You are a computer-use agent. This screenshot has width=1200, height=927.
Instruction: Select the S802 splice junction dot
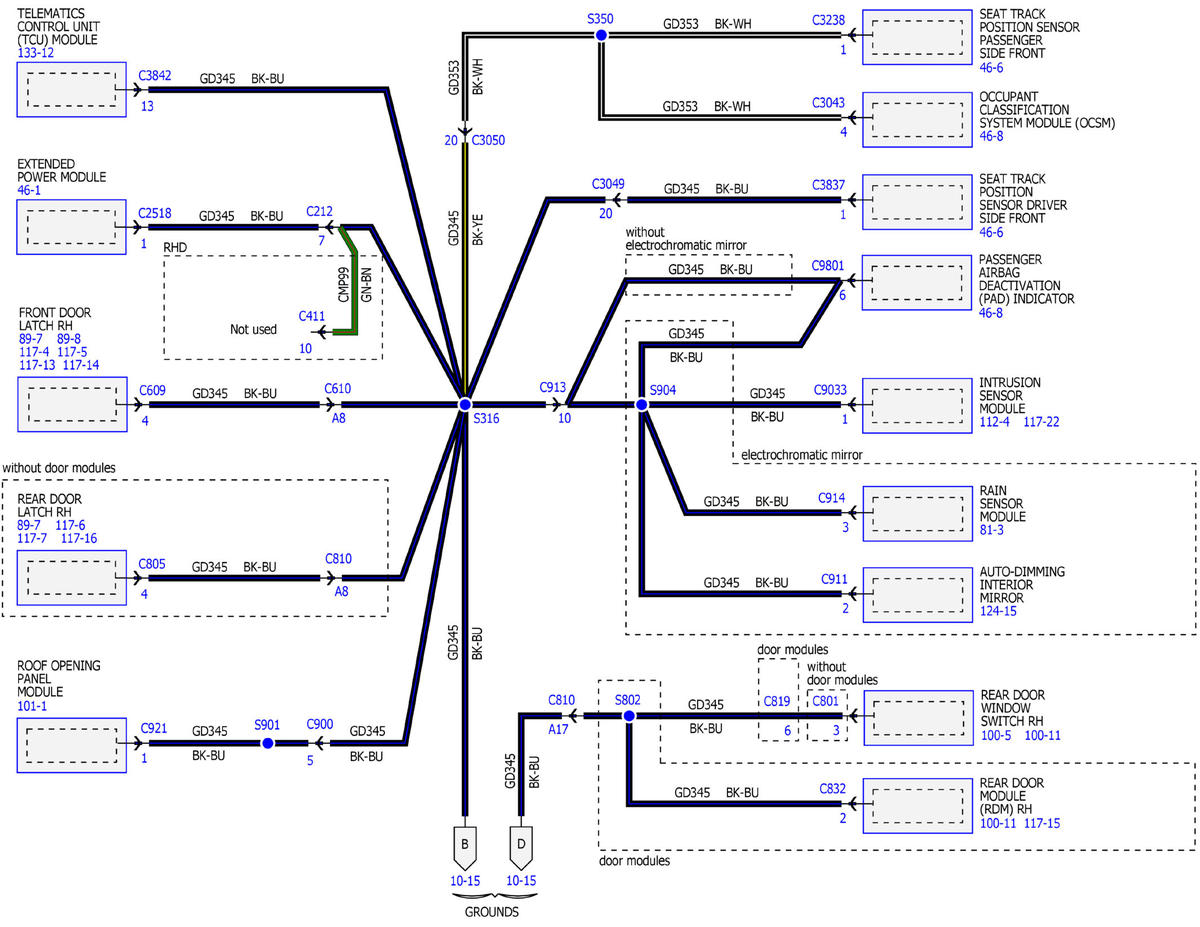(629, 716)
